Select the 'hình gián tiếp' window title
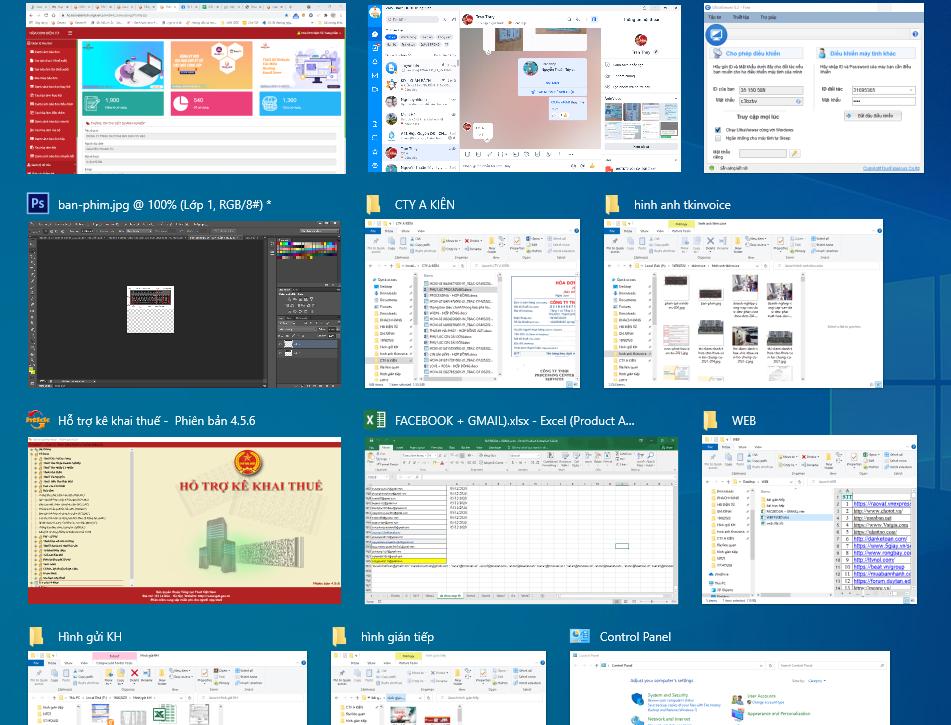 [x=397, y=636]
